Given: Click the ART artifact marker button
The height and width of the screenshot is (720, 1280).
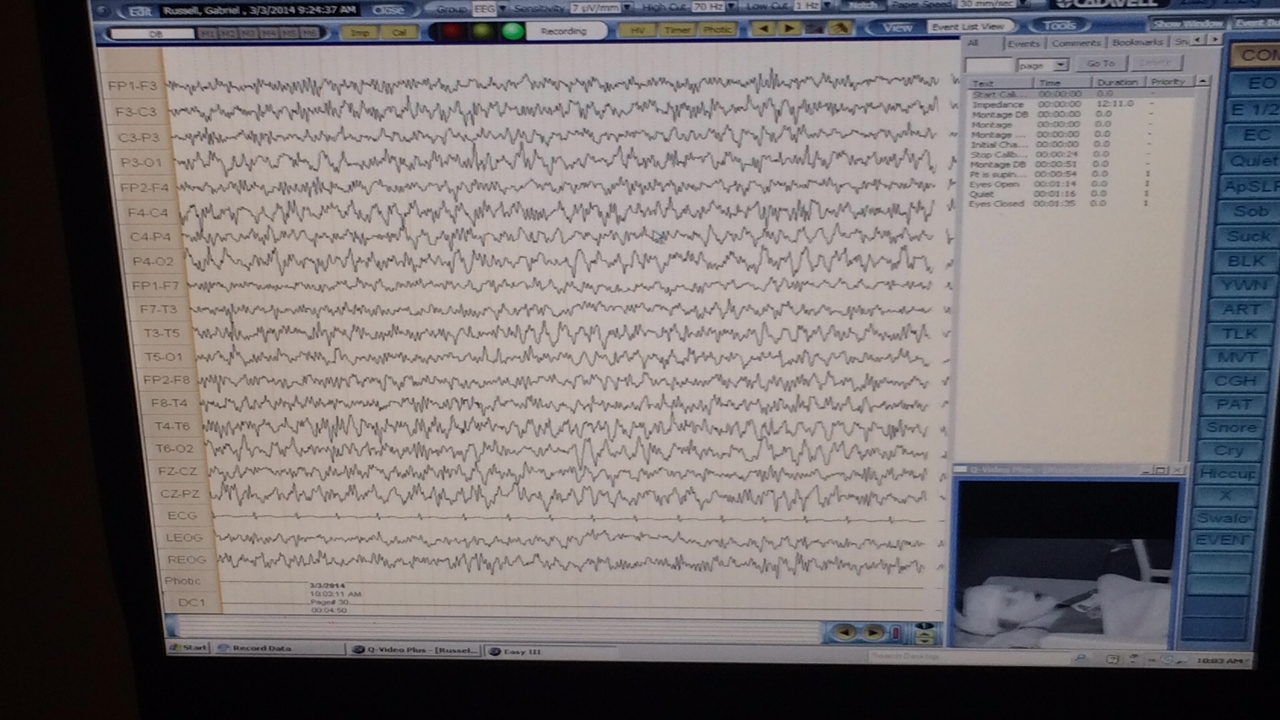Looking at the screenshot, I should pyautogui.click(x=1241, y=310).
